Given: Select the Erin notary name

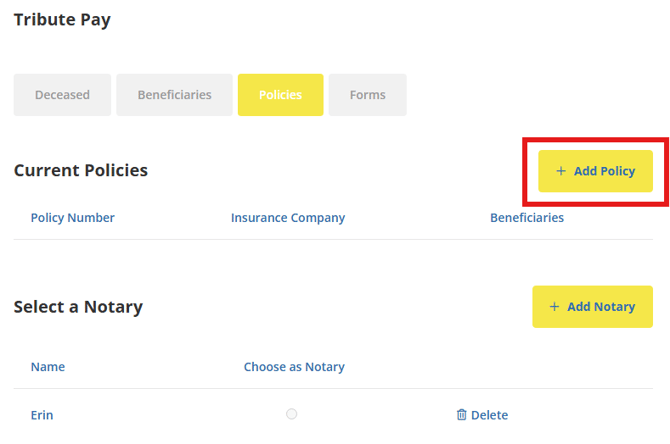Looking at the screenshot, I should [44, 415].
